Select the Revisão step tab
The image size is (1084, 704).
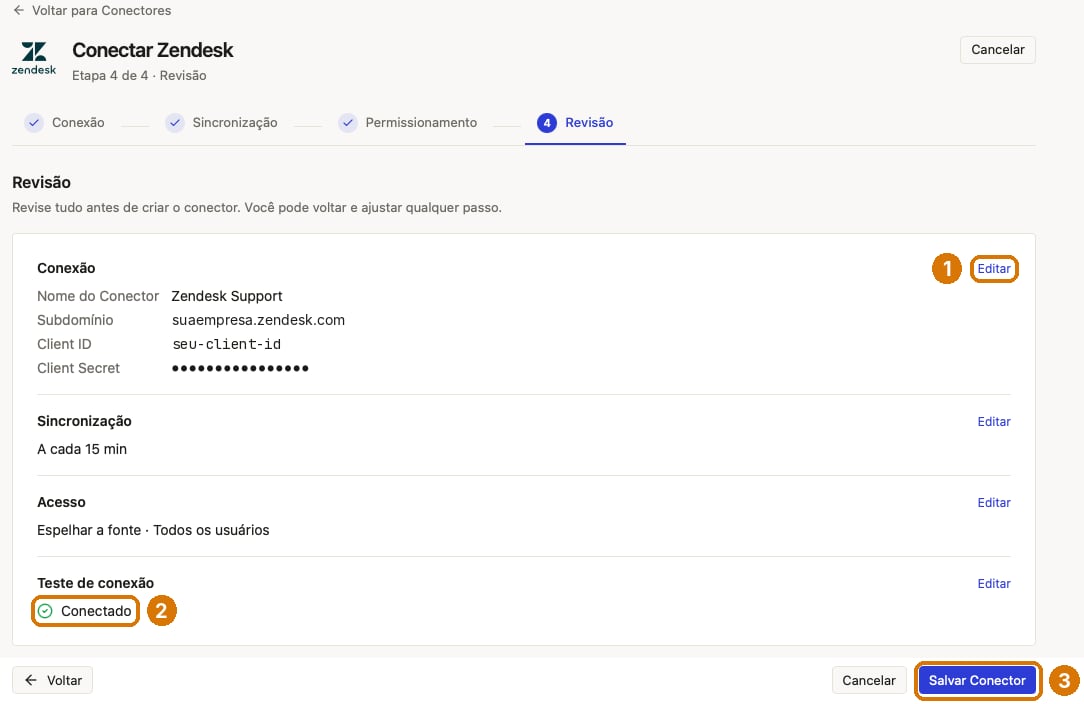tap(575, 122)
